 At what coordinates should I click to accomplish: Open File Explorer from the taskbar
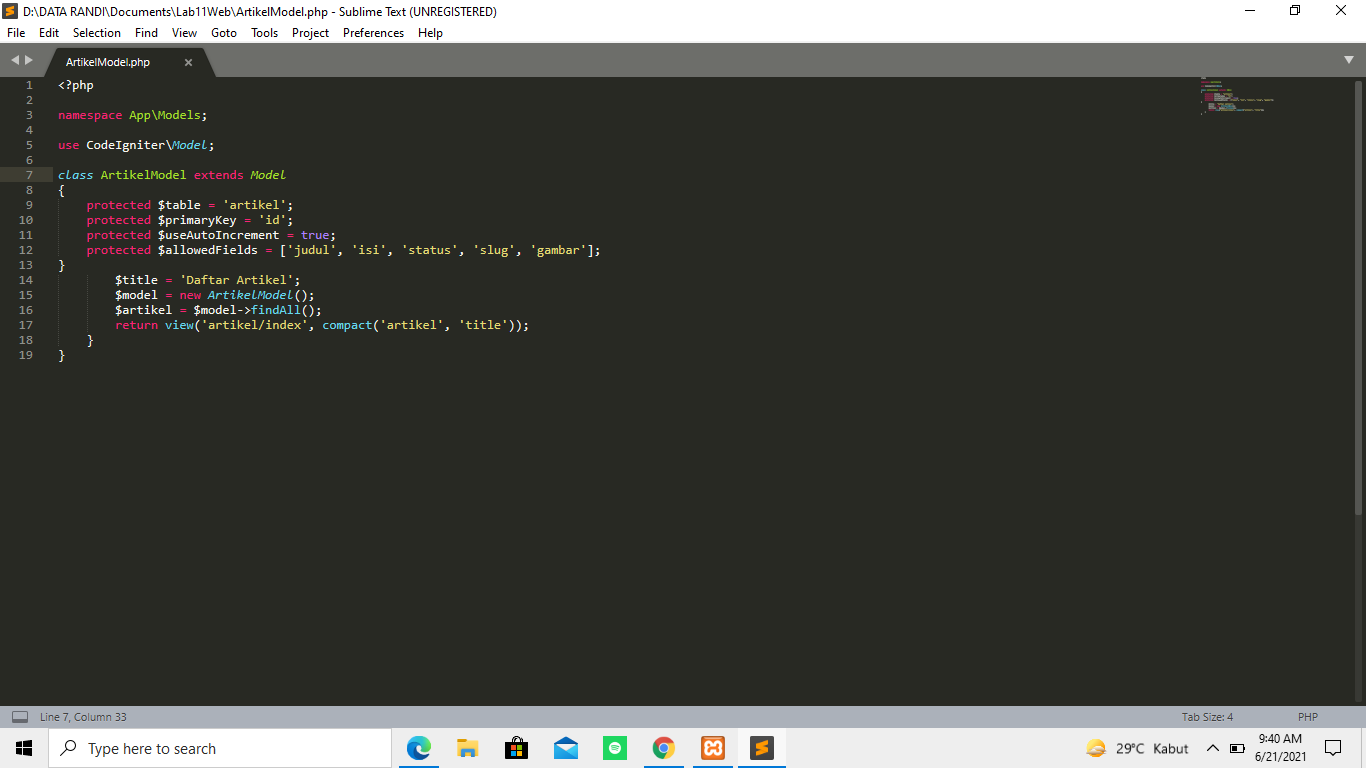[x=467, y=748]
